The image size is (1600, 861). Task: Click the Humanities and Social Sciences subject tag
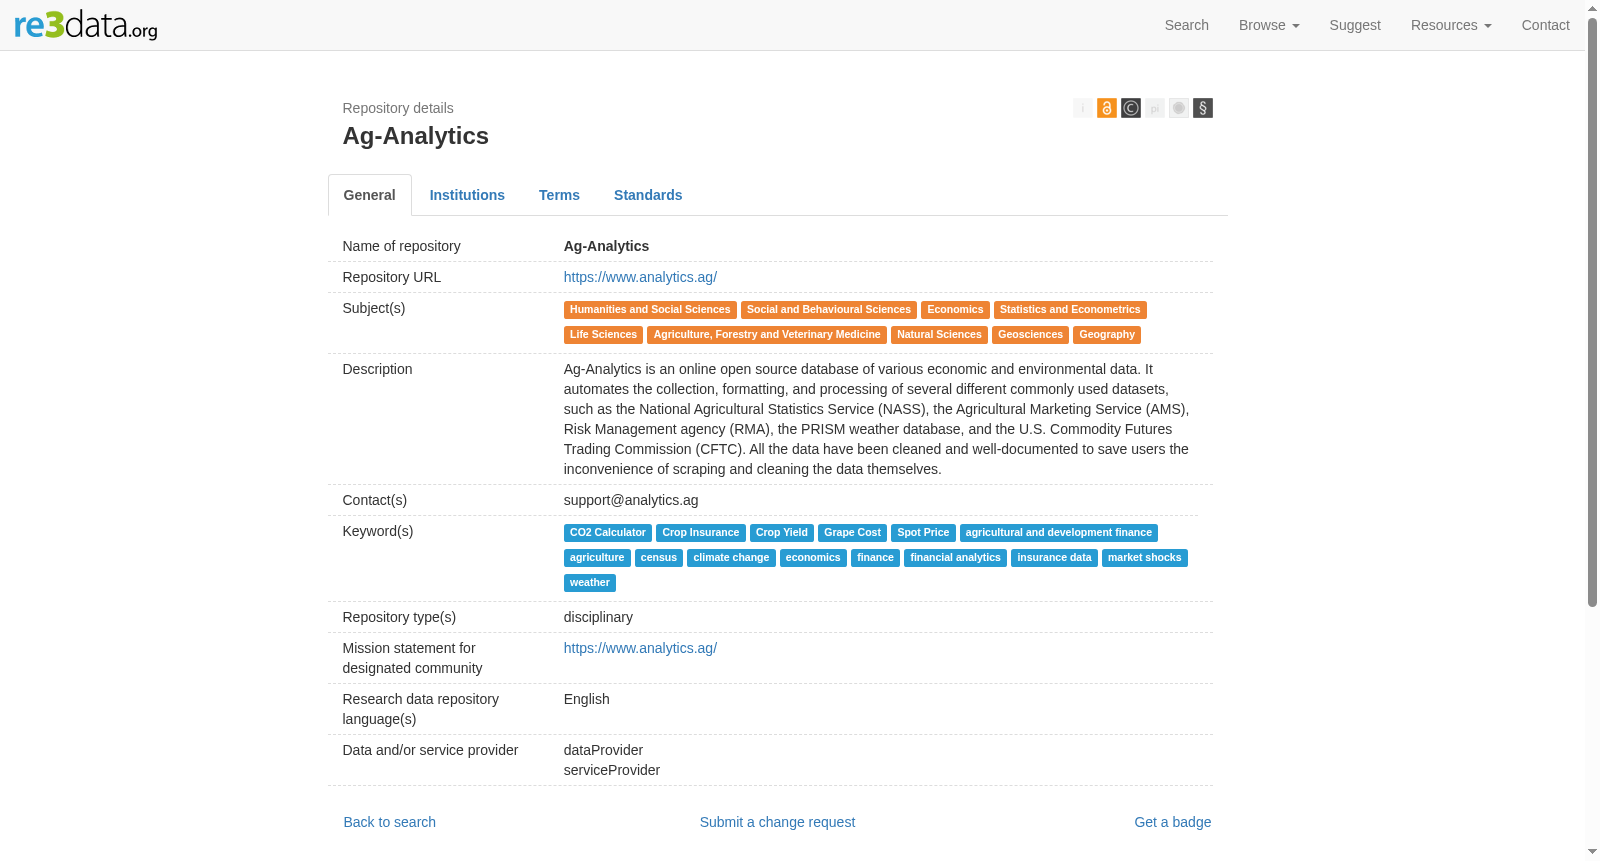pyautogui.click(x=650, y=310)
